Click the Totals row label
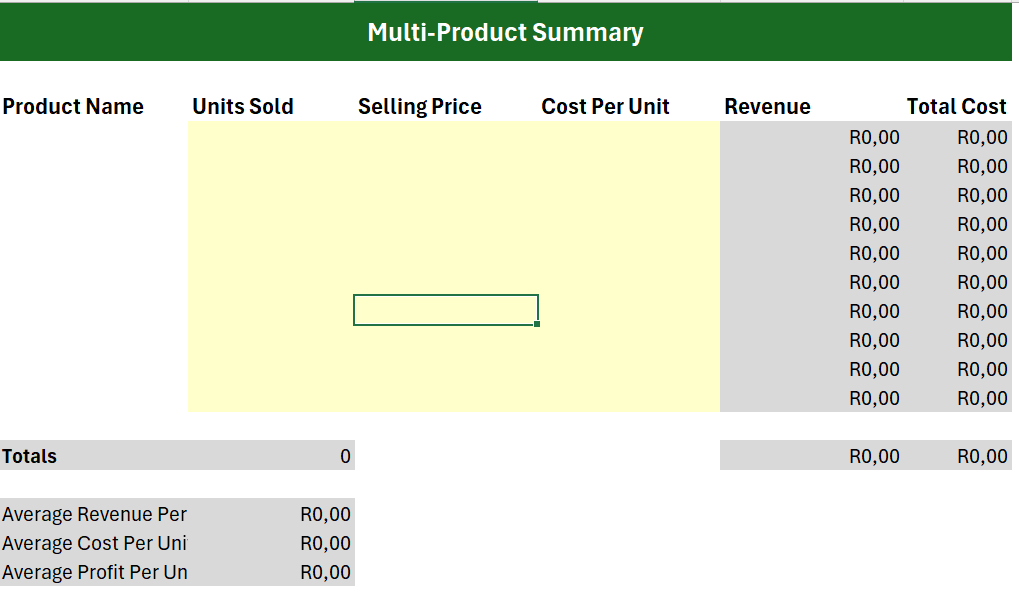This screenshot has width=1019, height=600. [x=29, y=456]
